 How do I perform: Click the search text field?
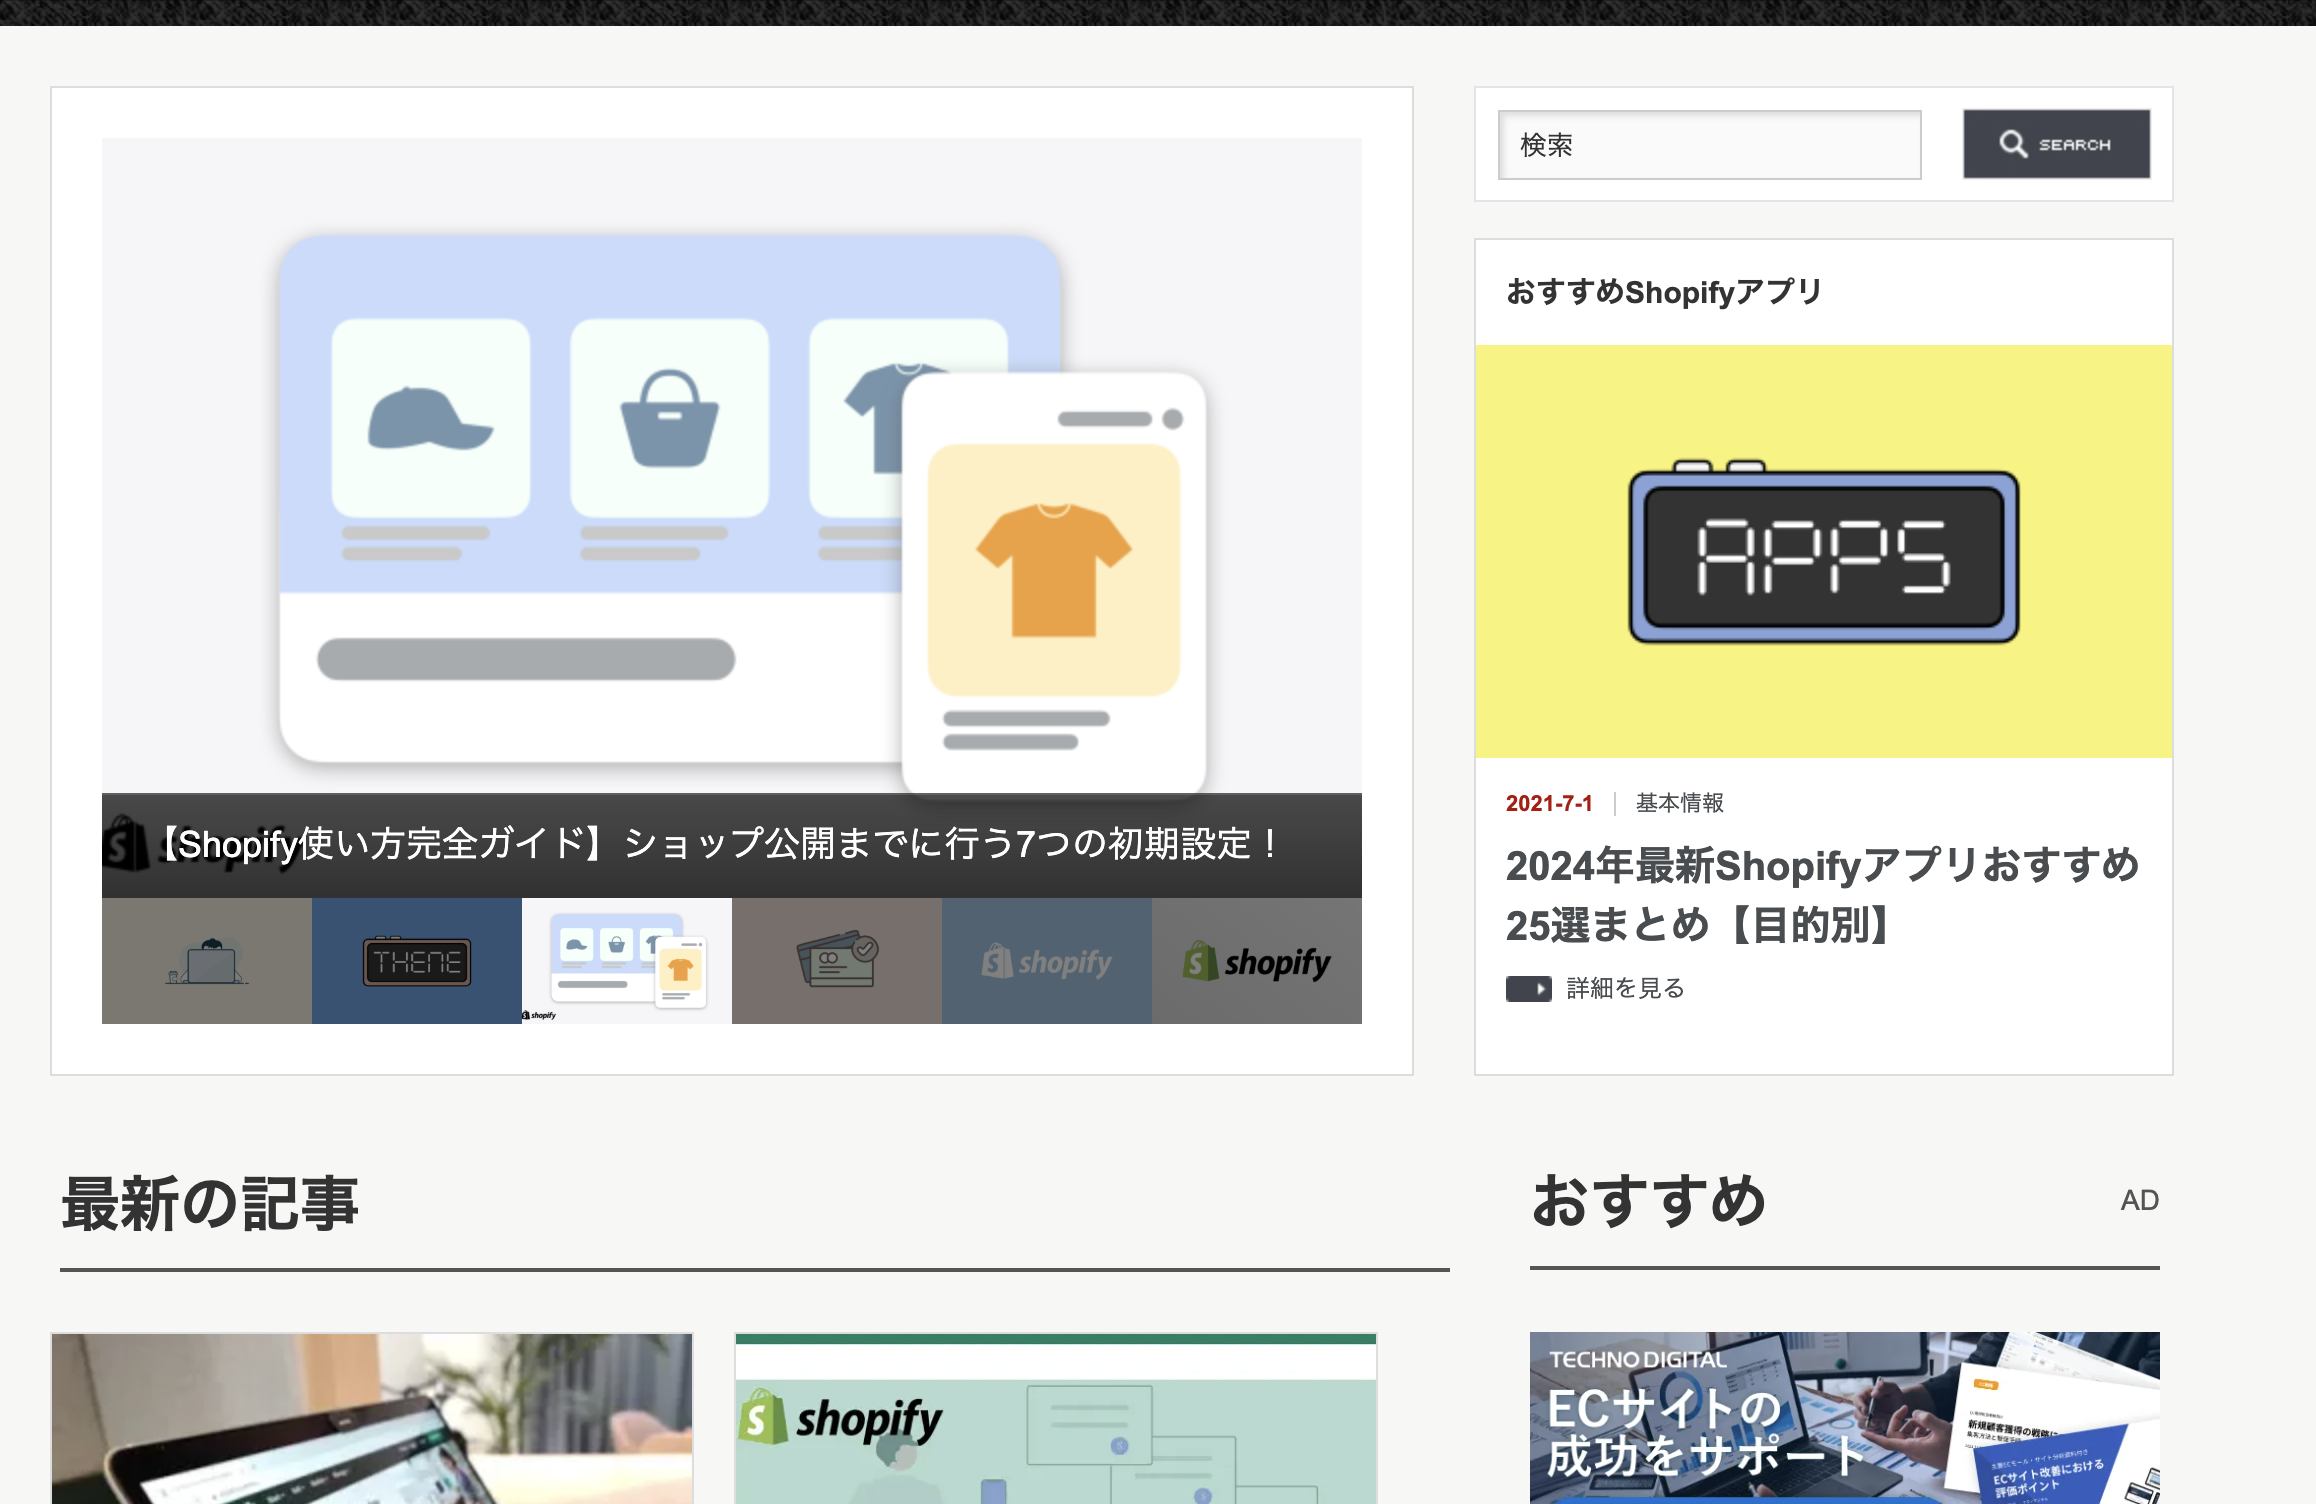coord(1709,145)
